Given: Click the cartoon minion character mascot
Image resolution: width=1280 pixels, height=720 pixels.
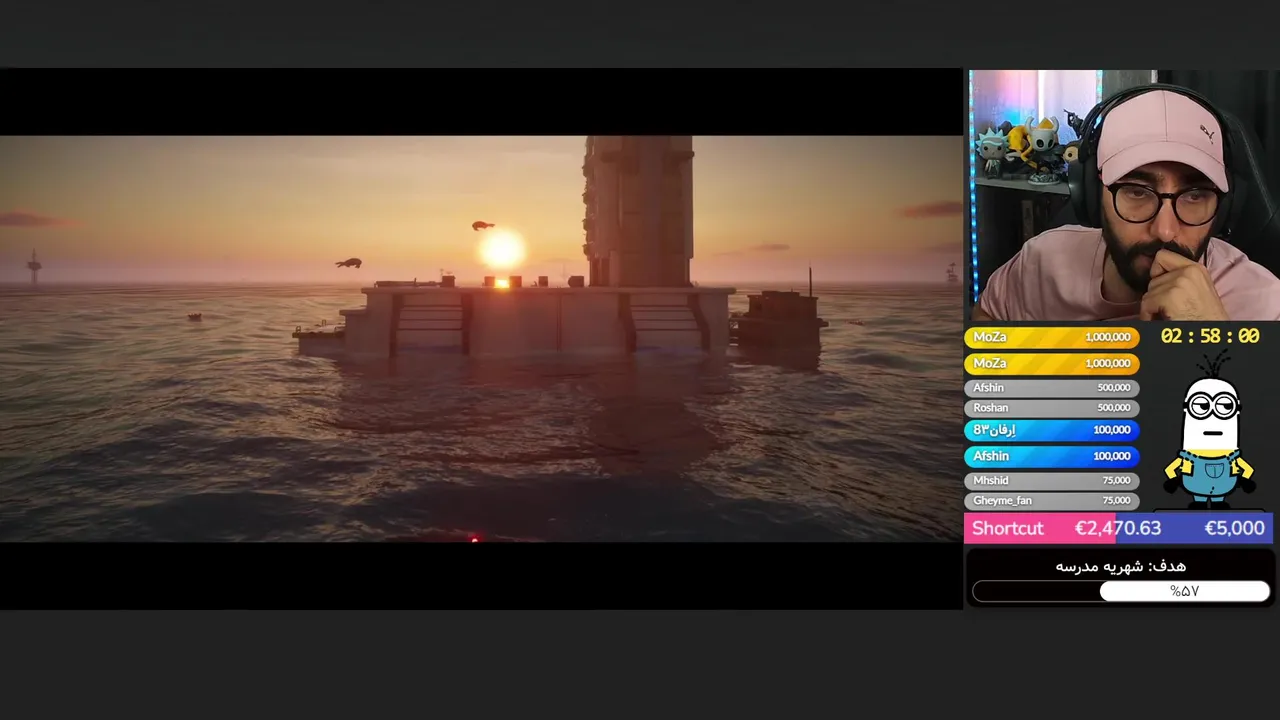Looking at the screenshot, I should coord(1212,432).
